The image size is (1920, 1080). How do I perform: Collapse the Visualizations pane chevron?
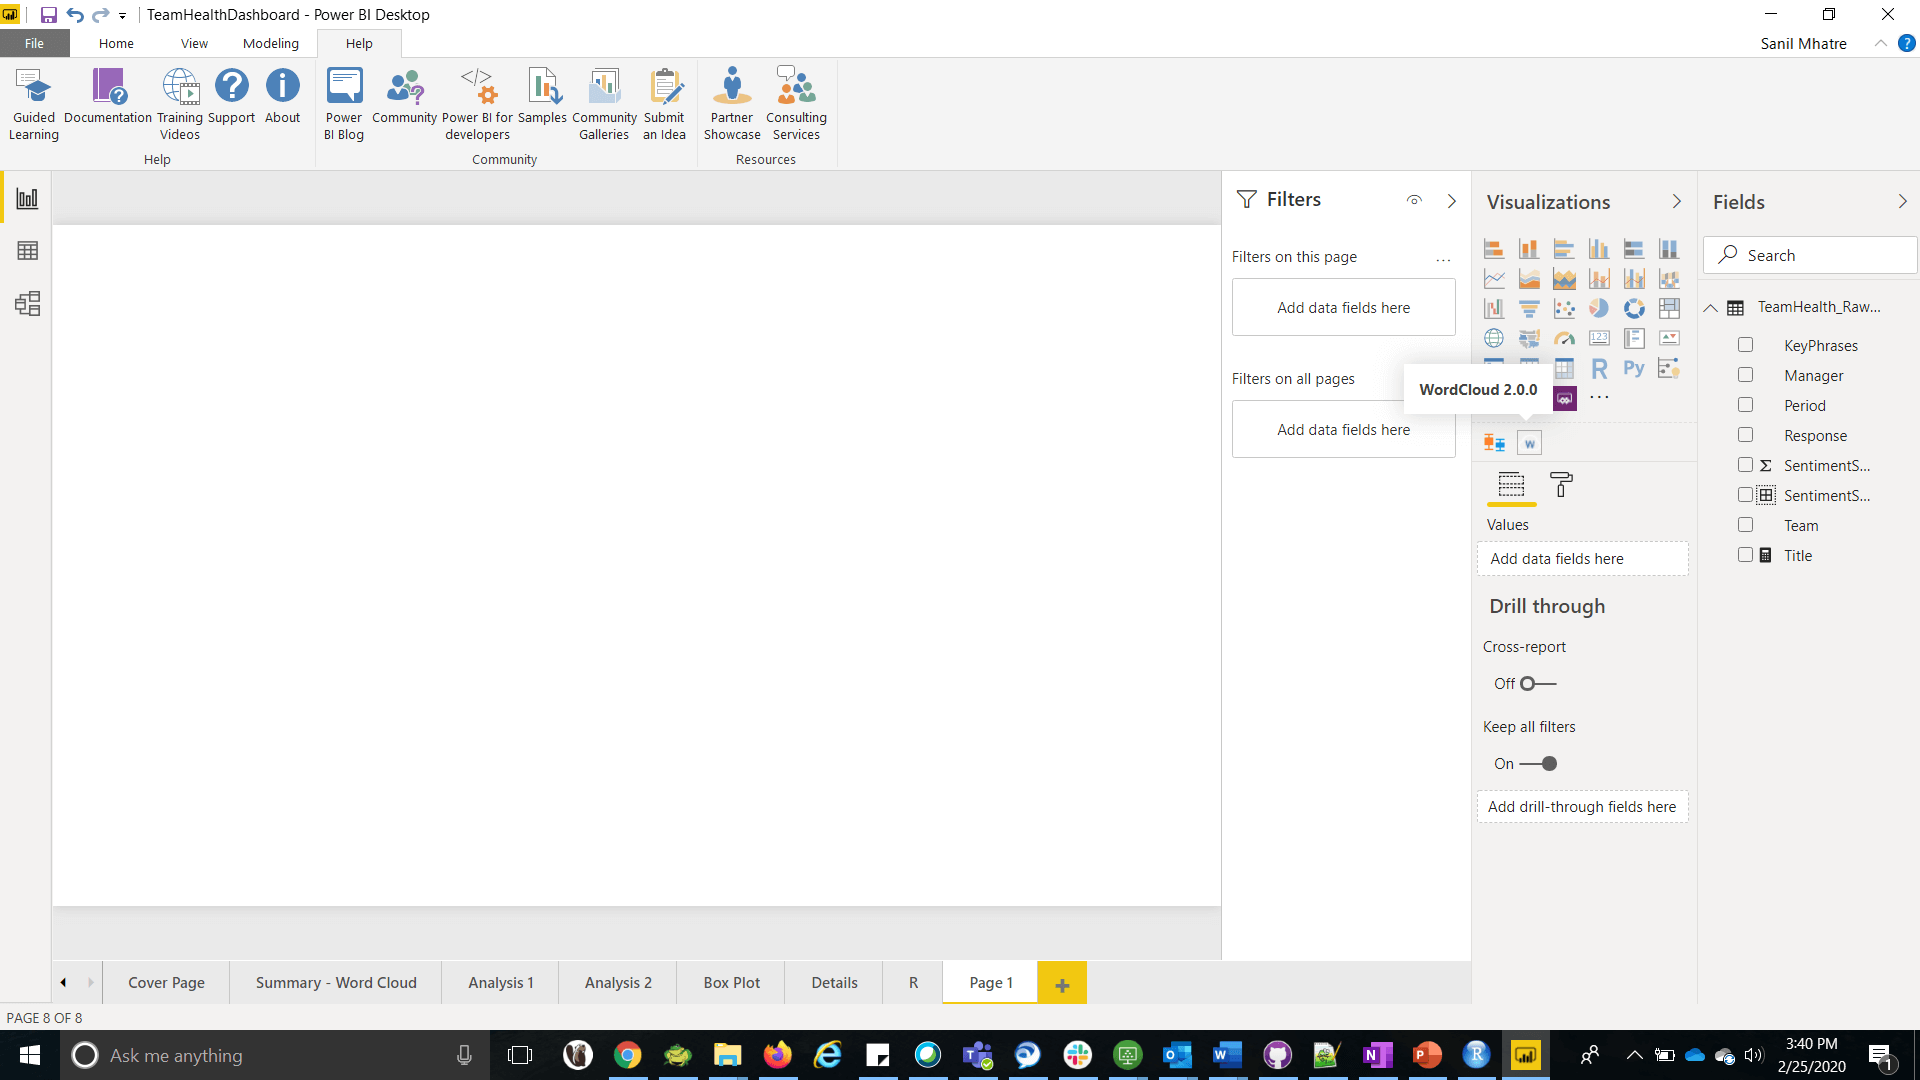tap(1677, 202)
